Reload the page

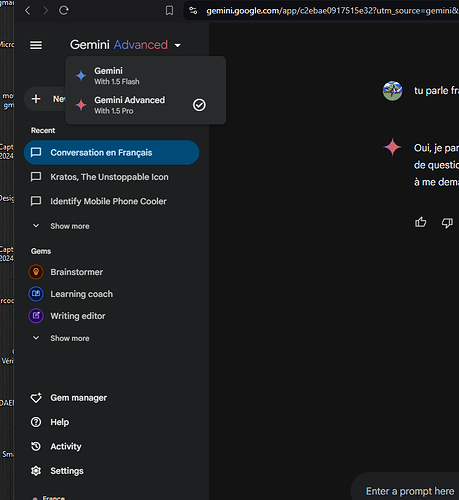click(x=64, y=11)
